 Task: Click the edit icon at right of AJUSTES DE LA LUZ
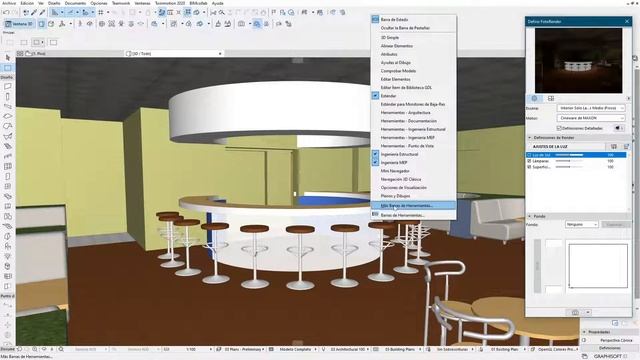coord(626,147)
